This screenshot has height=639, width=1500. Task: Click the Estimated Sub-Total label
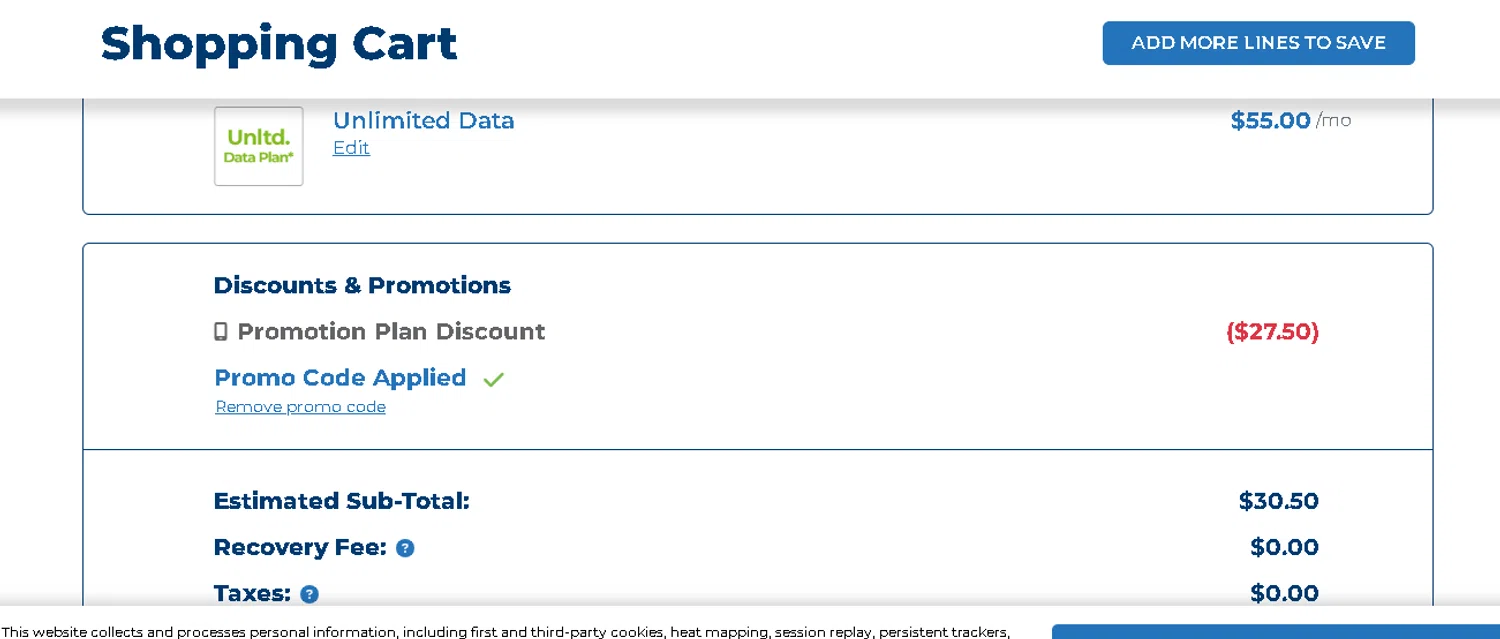[x=342, y=501]
